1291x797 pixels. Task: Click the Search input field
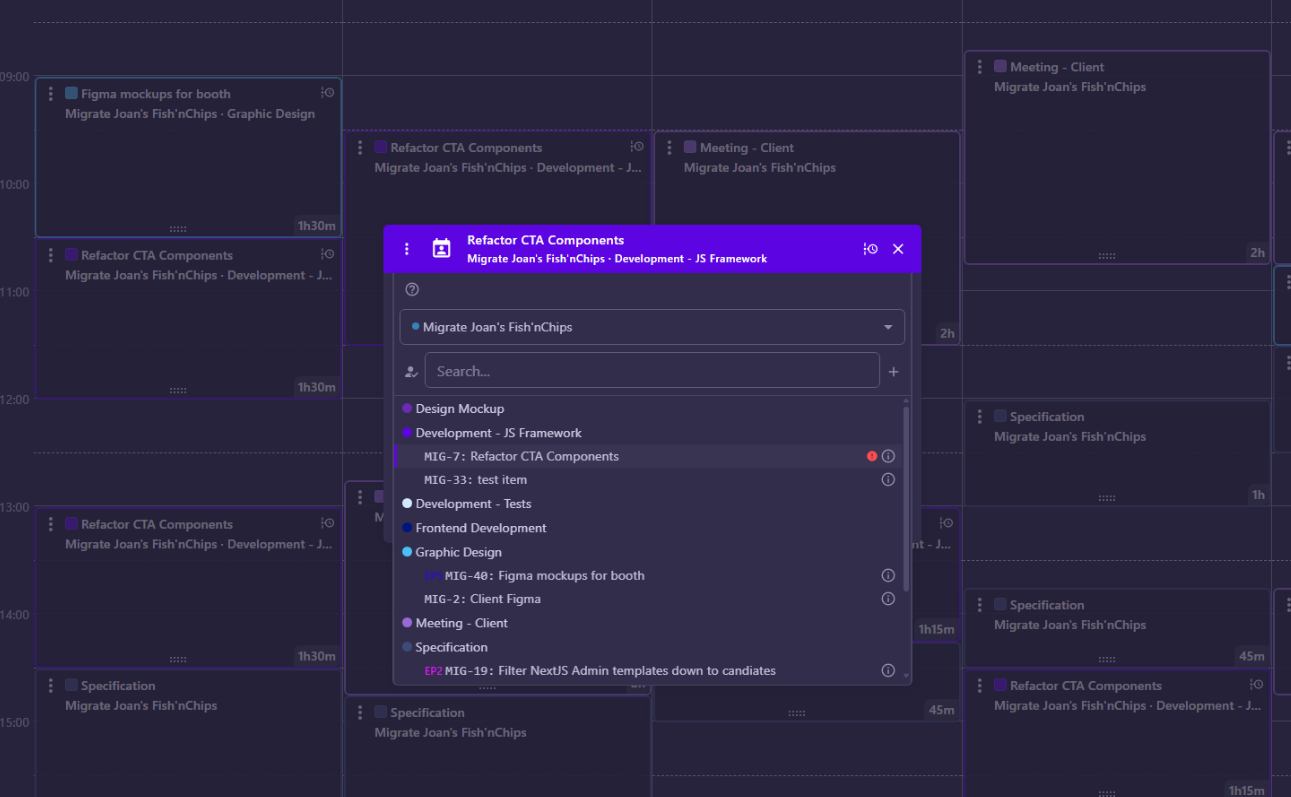click(x=650, y=370)
